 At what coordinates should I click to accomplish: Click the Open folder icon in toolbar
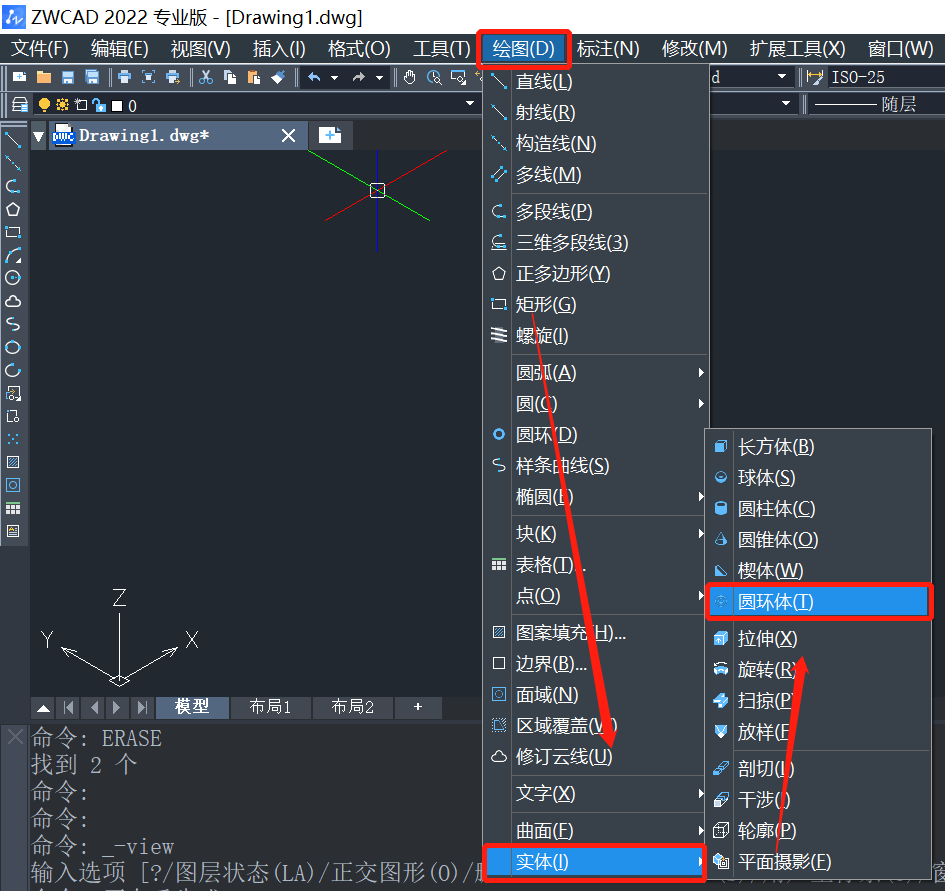pos(43,77)
